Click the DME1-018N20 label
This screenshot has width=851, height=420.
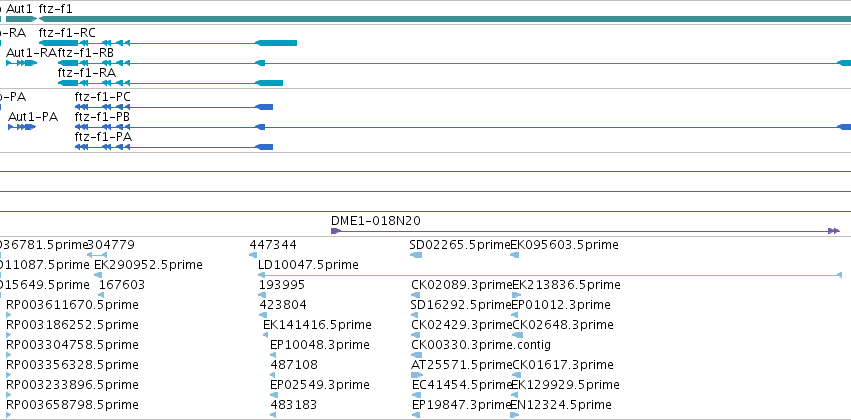pyautogui.click(x=376, y=221)
